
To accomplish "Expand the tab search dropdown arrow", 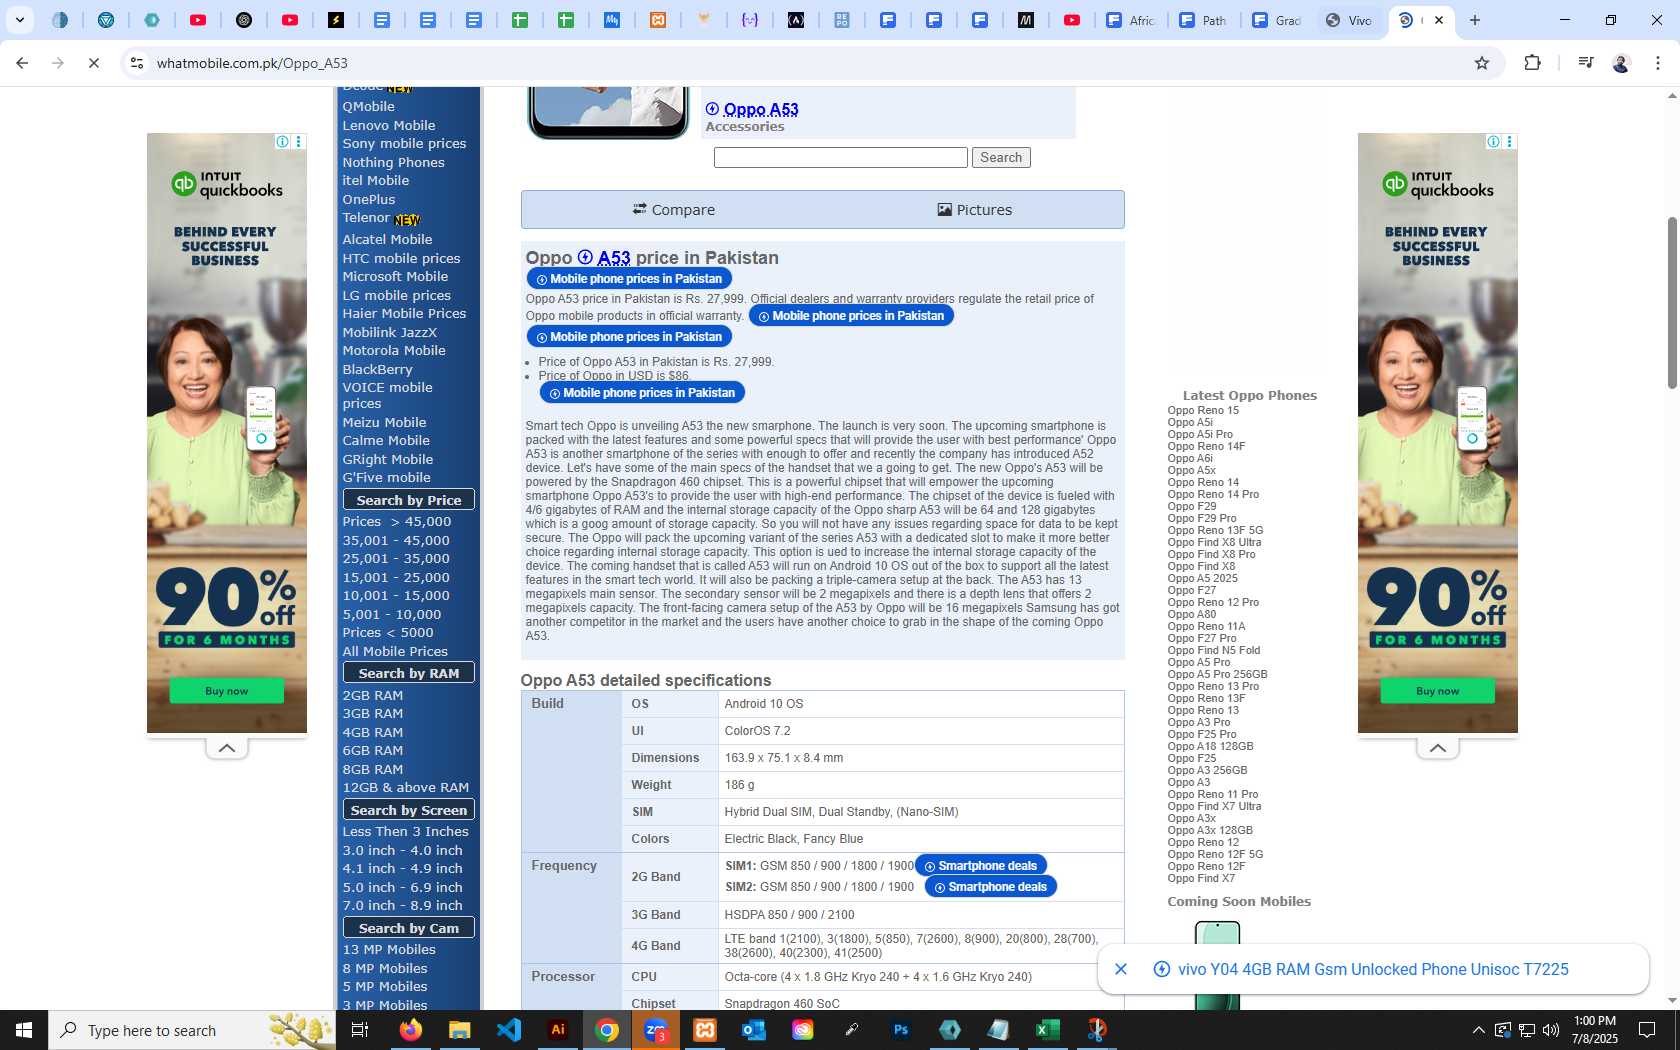I will click(19, 20).
